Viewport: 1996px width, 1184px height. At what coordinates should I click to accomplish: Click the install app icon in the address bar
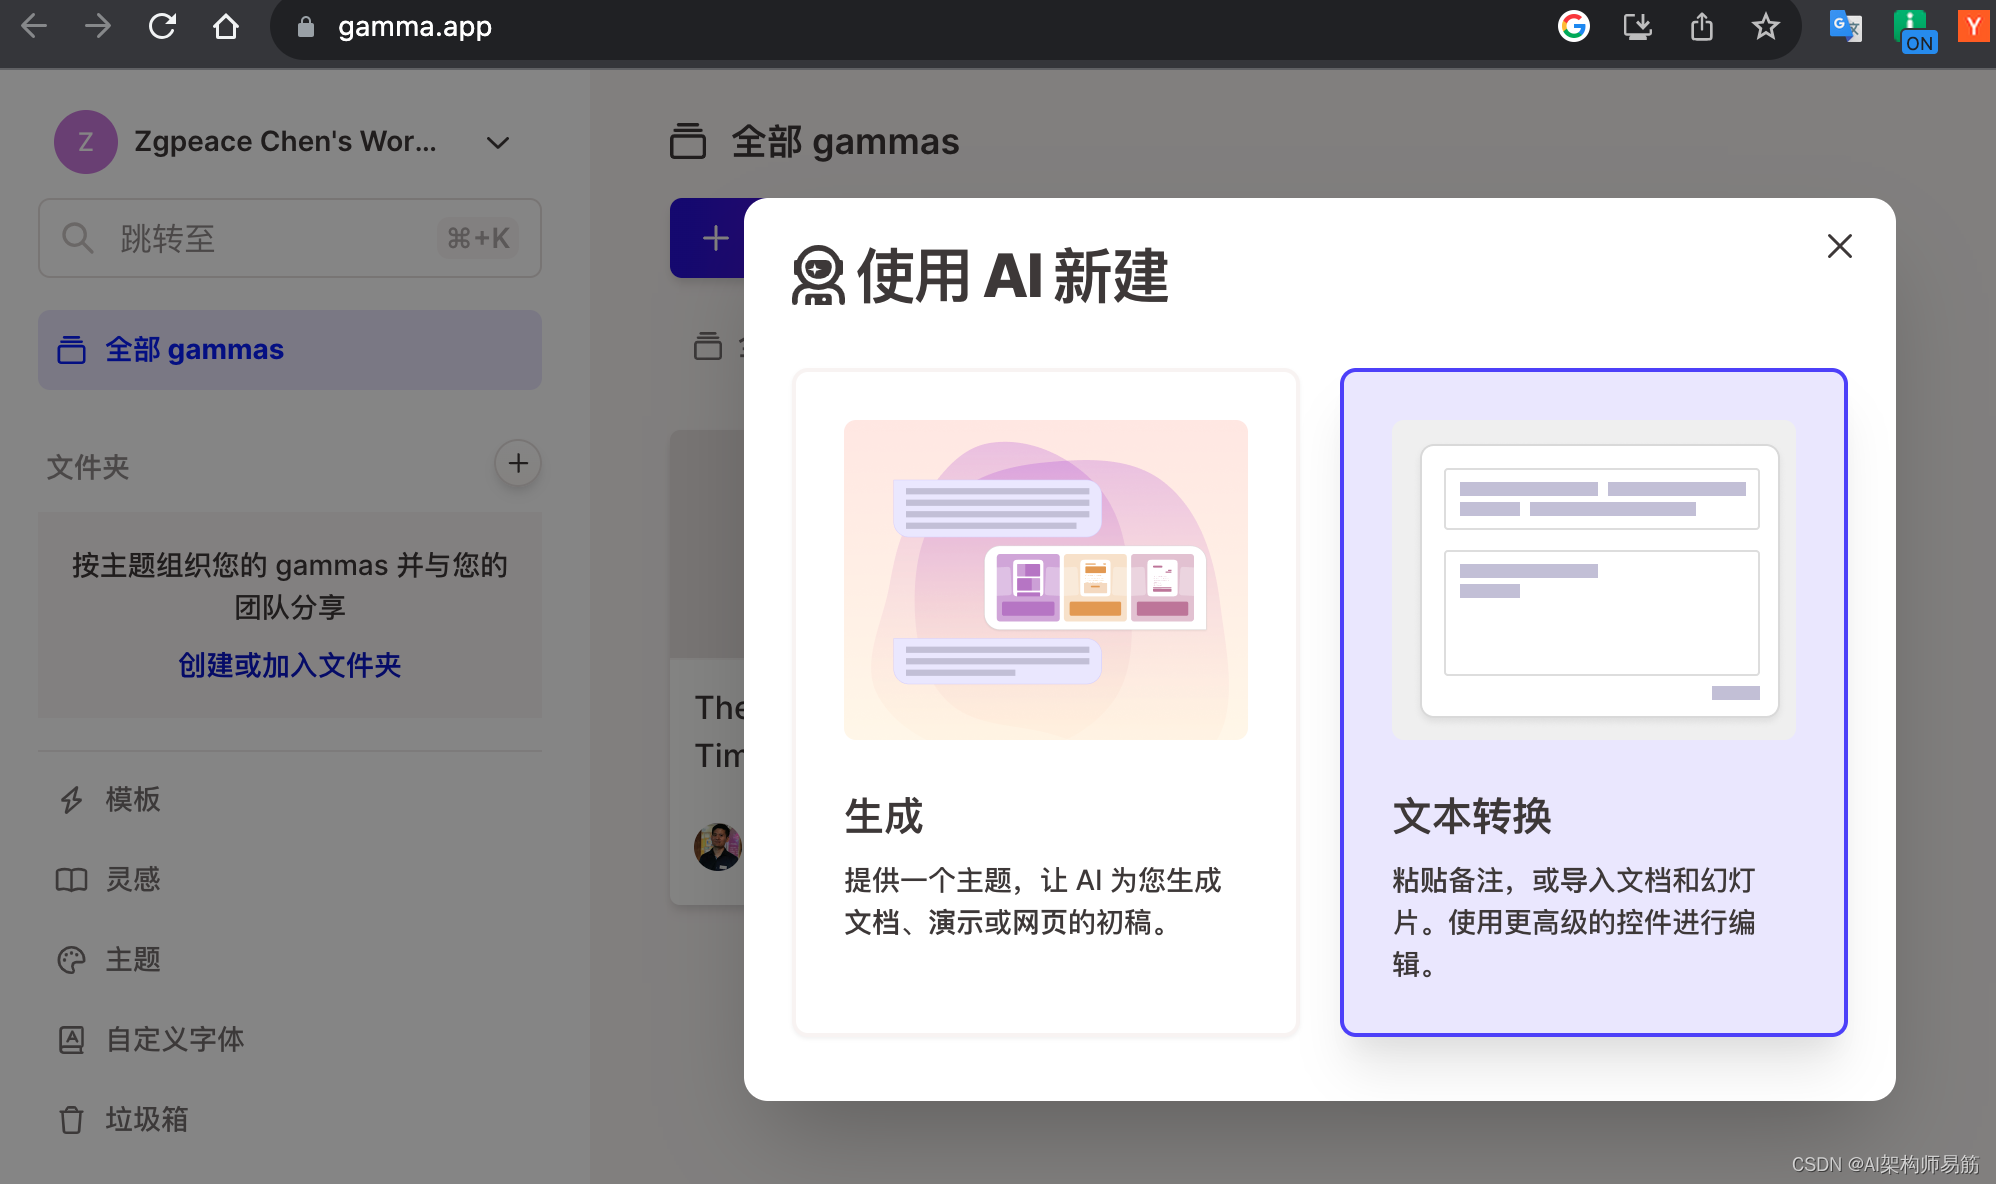(1637, 27)
